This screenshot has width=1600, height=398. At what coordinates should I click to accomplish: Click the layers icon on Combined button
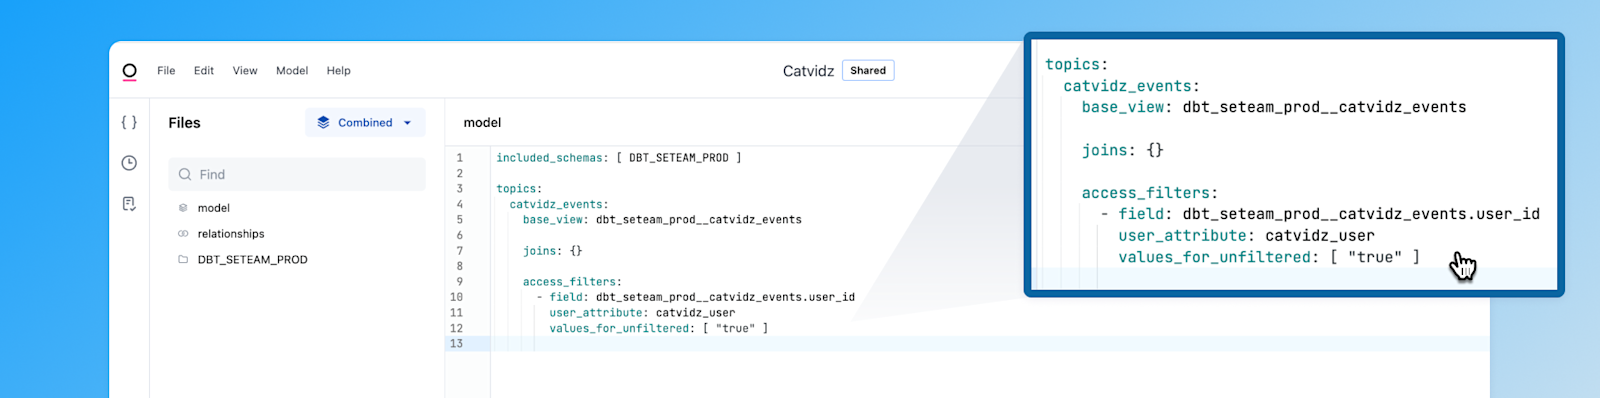click(x=323, y=123)
